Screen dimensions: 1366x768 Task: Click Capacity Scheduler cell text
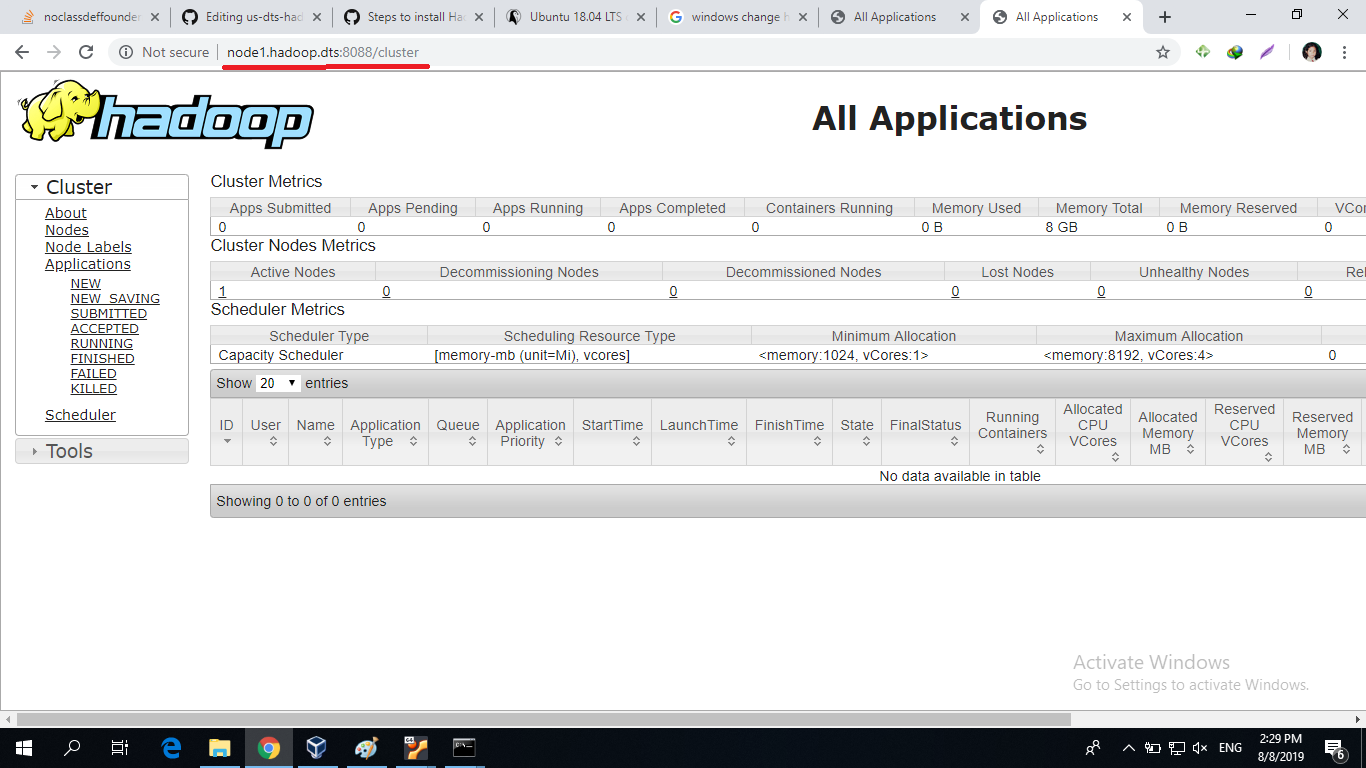coord(281,355)
